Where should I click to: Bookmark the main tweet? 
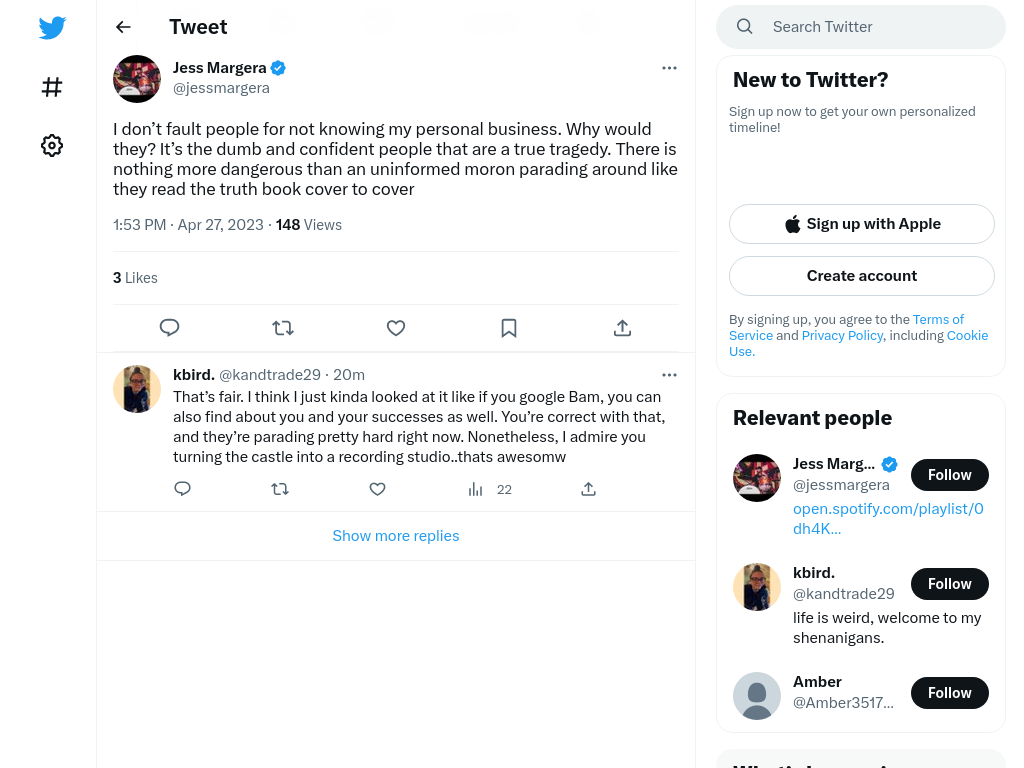click(x=509, y=327)
